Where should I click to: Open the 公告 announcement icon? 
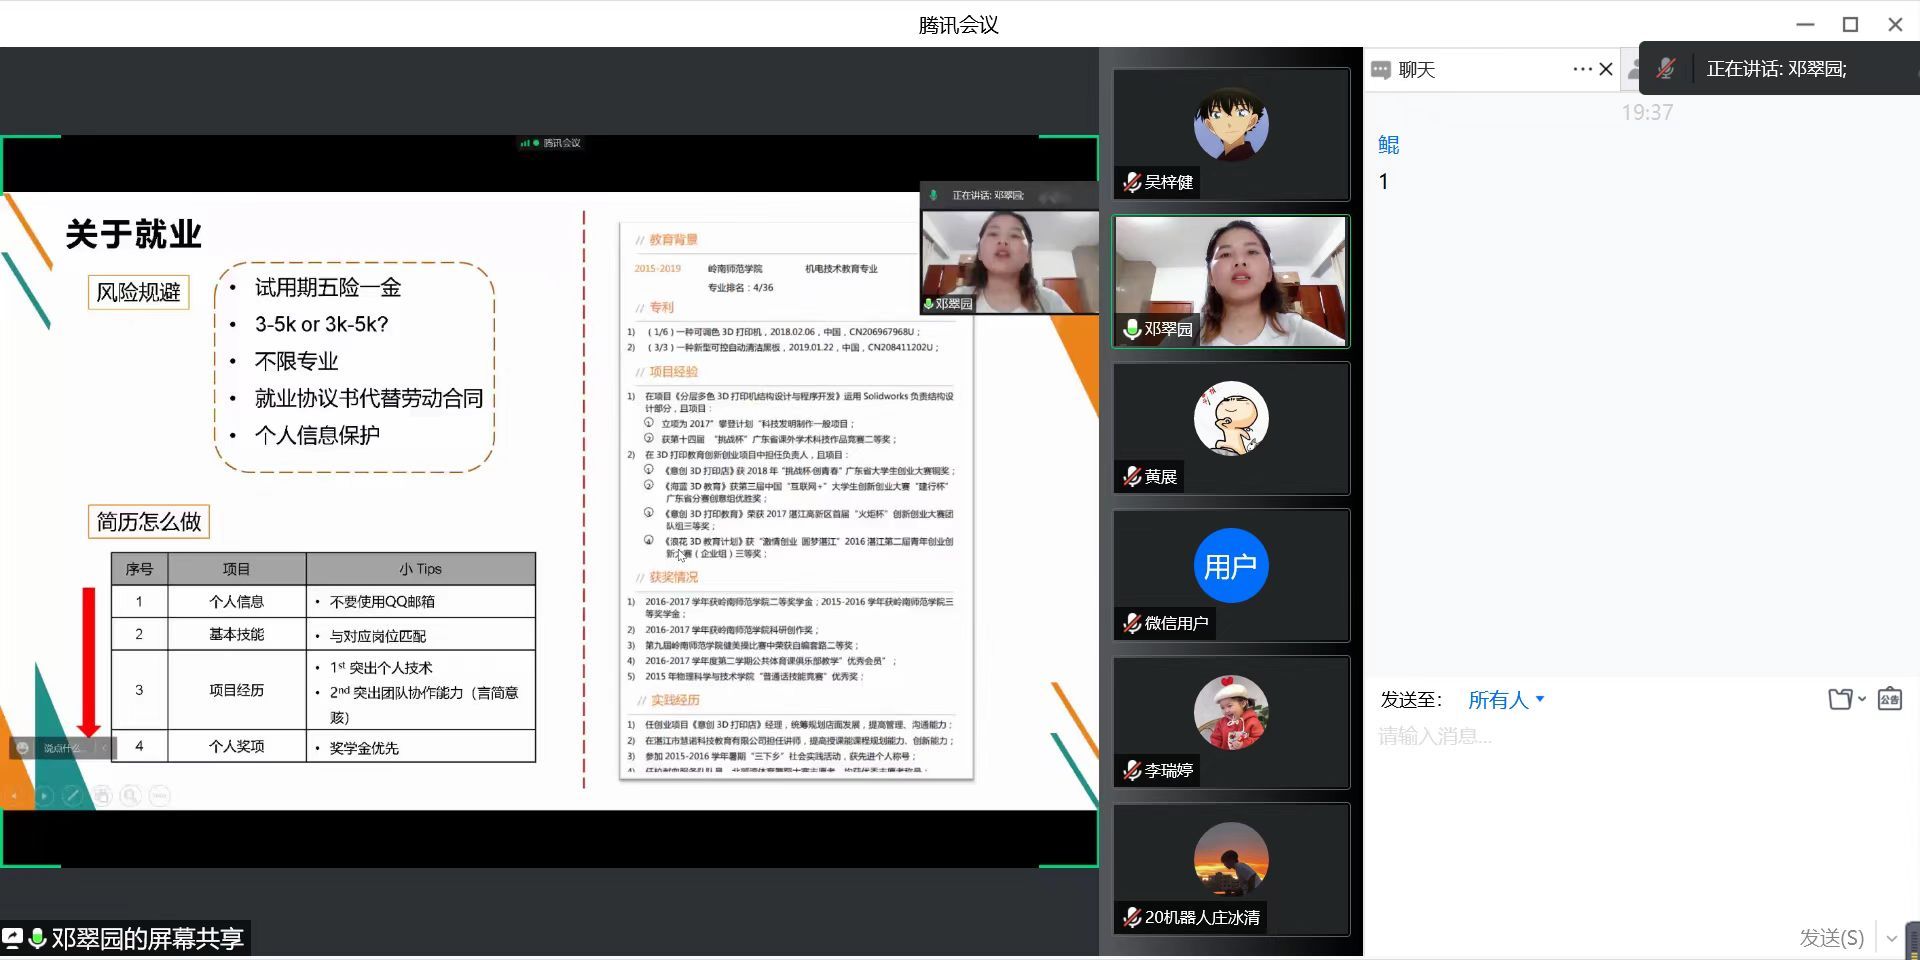[1889, 699]
